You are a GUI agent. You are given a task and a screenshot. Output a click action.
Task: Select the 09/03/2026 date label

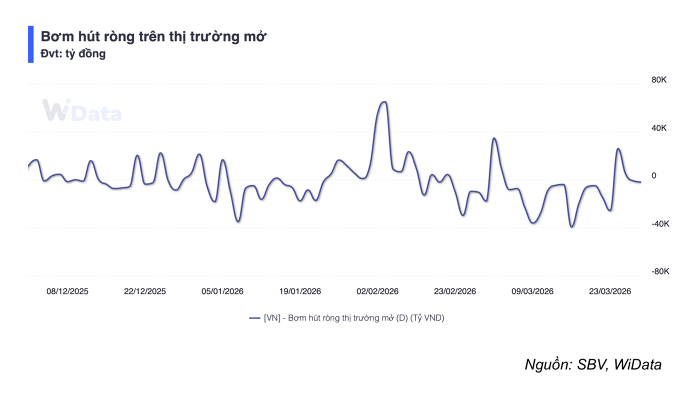[x=533, y=291]
